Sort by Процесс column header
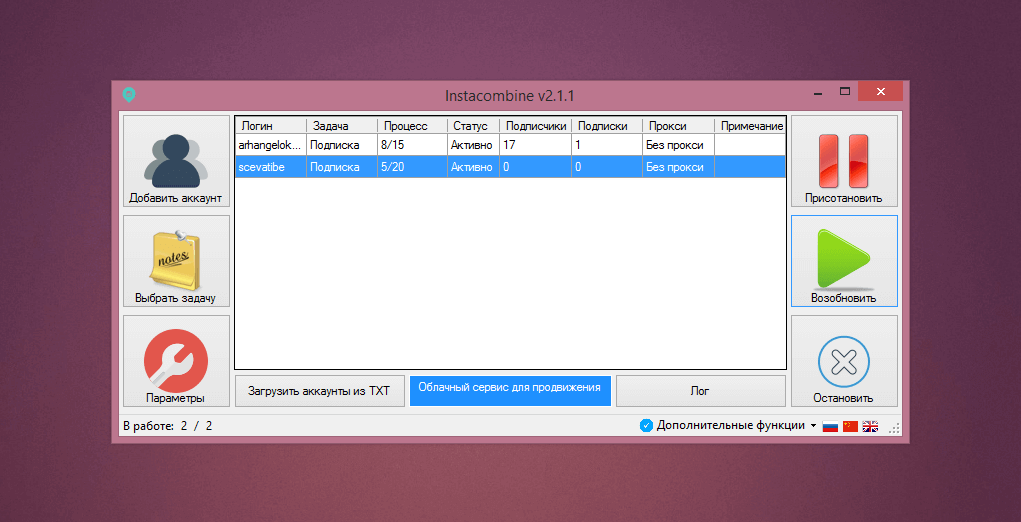The image size is (1021, 522). click(412, 126)
